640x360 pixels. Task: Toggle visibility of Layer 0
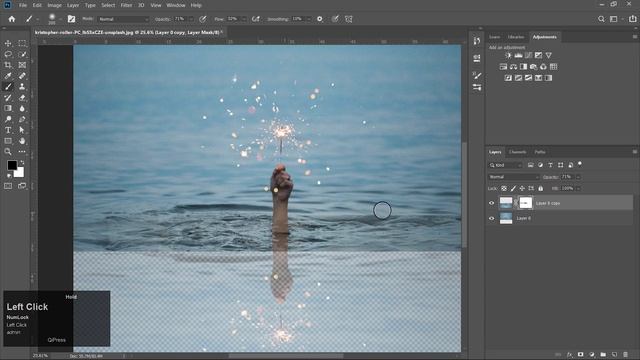click(x=491, y=218)
